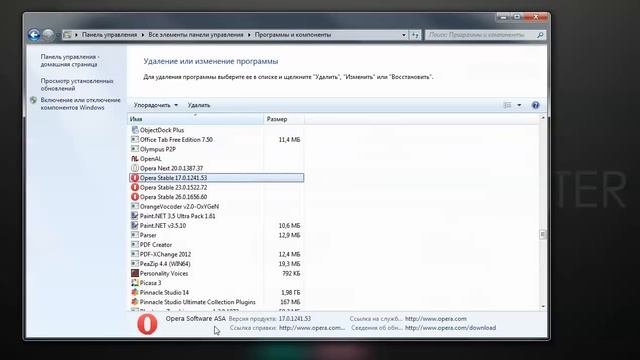Sort by the Имя column header

click(x=196, y=119)
